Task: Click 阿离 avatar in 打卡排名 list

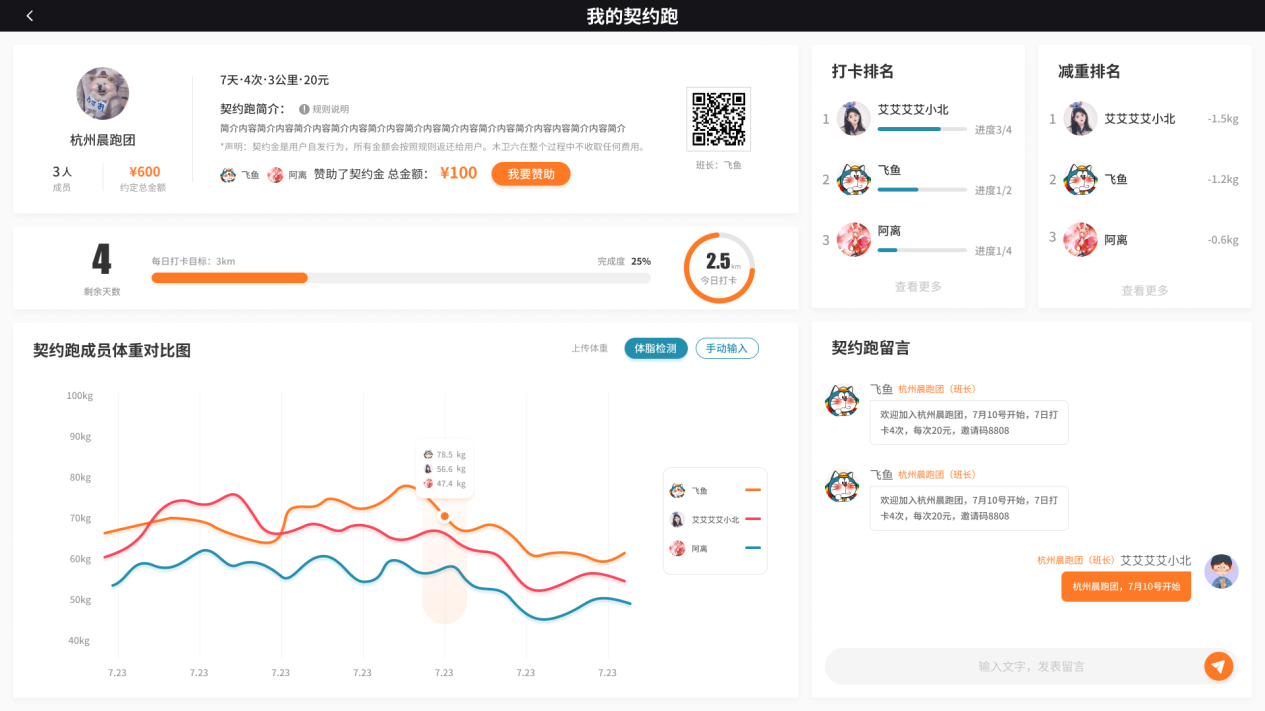Action: click(853, 239)
